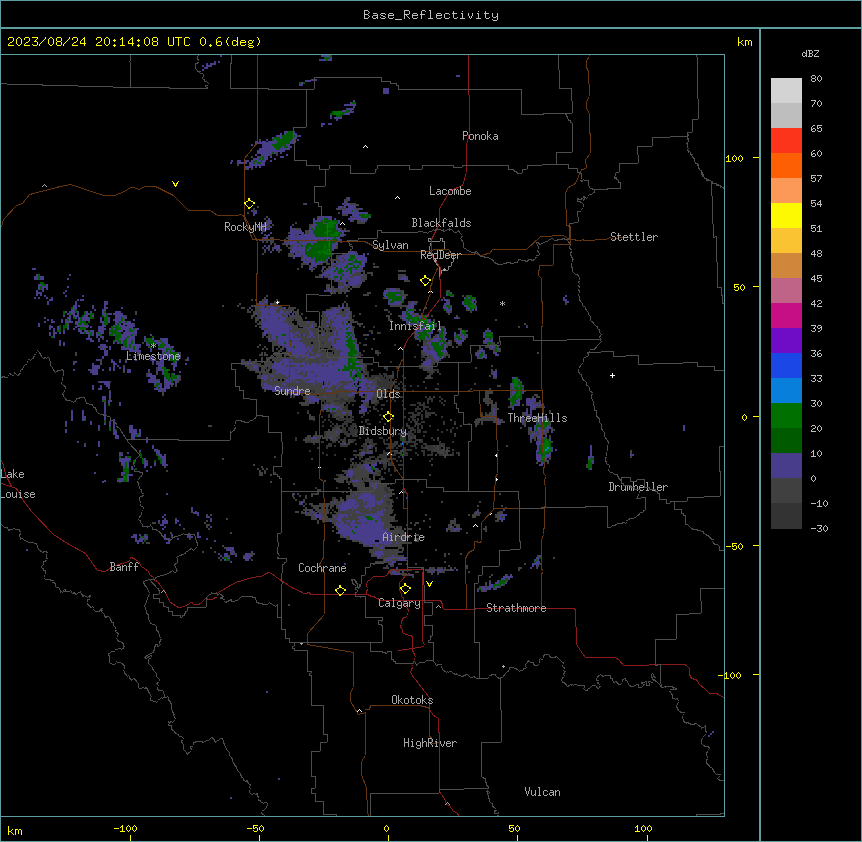Image resolution: width=862 pixels, height=842 pixels.
Task: Click the white plus marker west of Drumheller
Action: (612, 375)
